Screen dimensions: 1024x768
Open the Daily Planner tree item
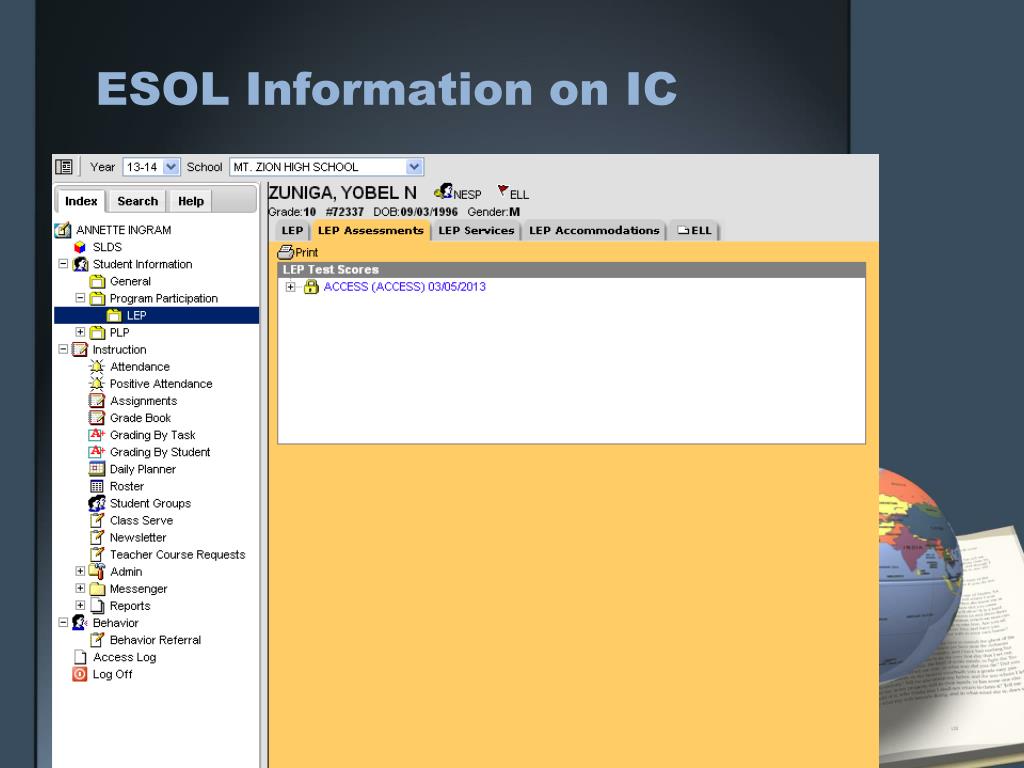point(142,469)
